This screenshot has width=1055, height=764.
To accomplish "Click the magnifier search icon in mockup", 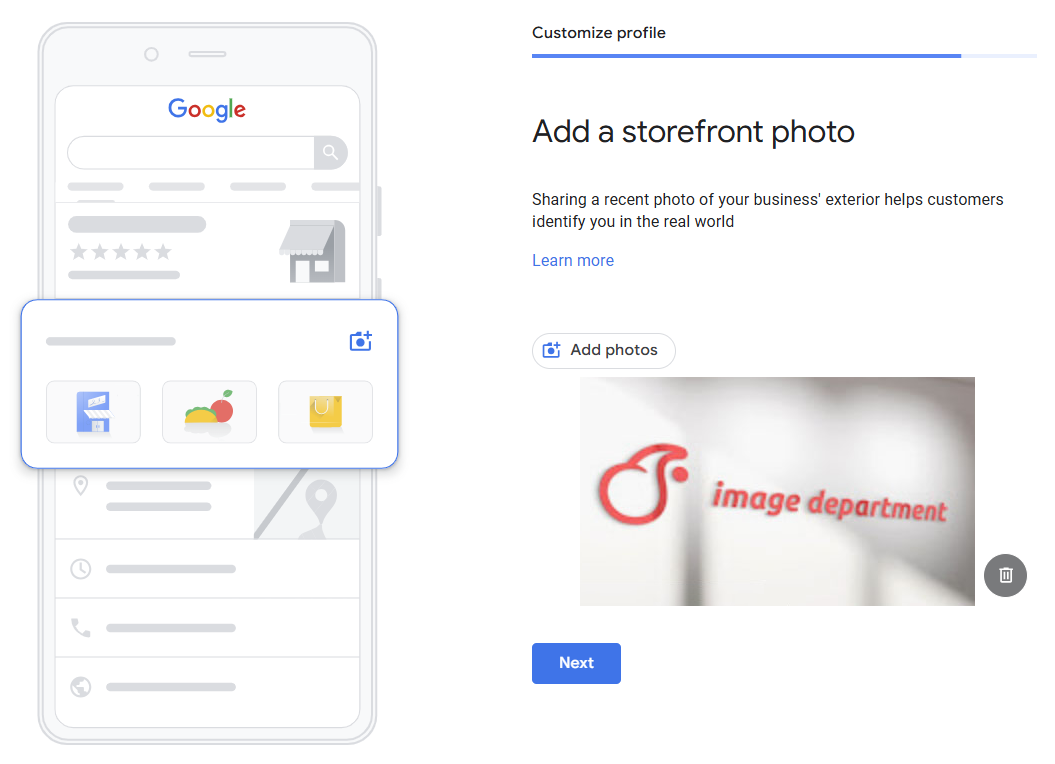I will click(x=330, y=153).
